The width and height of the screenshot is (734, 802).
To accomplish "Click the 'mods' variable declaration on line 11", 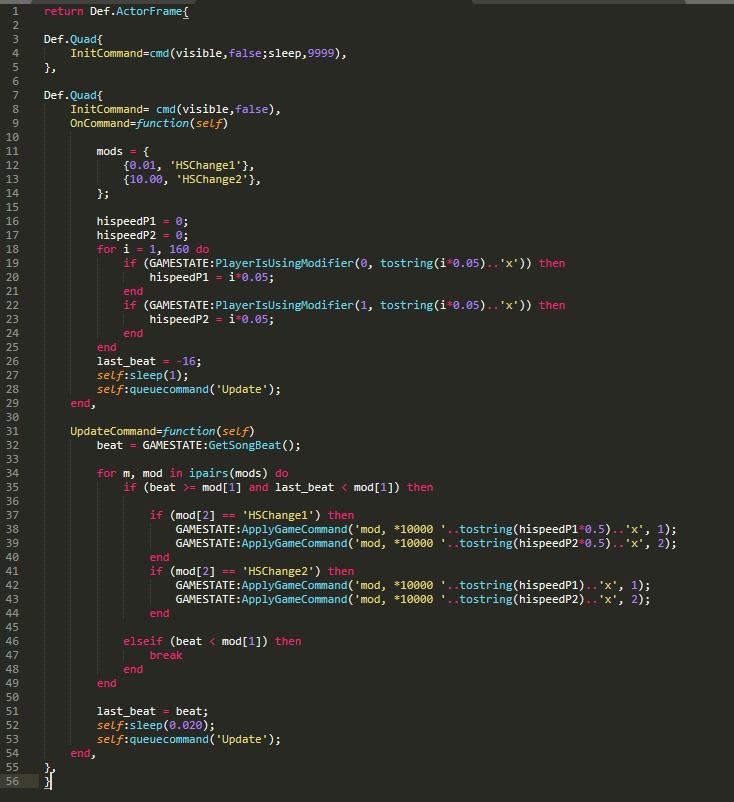I will click(x=109, y=151).
